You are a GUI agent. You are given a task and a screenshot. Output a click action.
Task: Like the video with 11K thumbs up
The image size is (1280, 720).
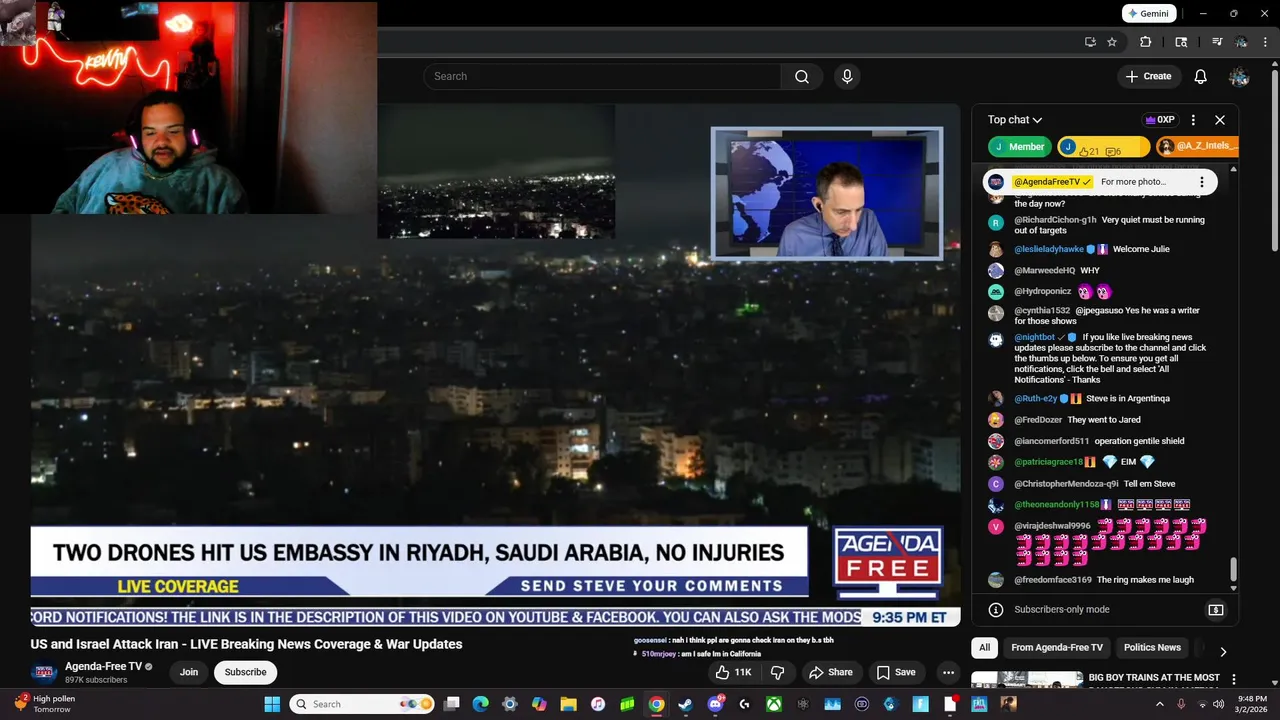pos(733,672)
